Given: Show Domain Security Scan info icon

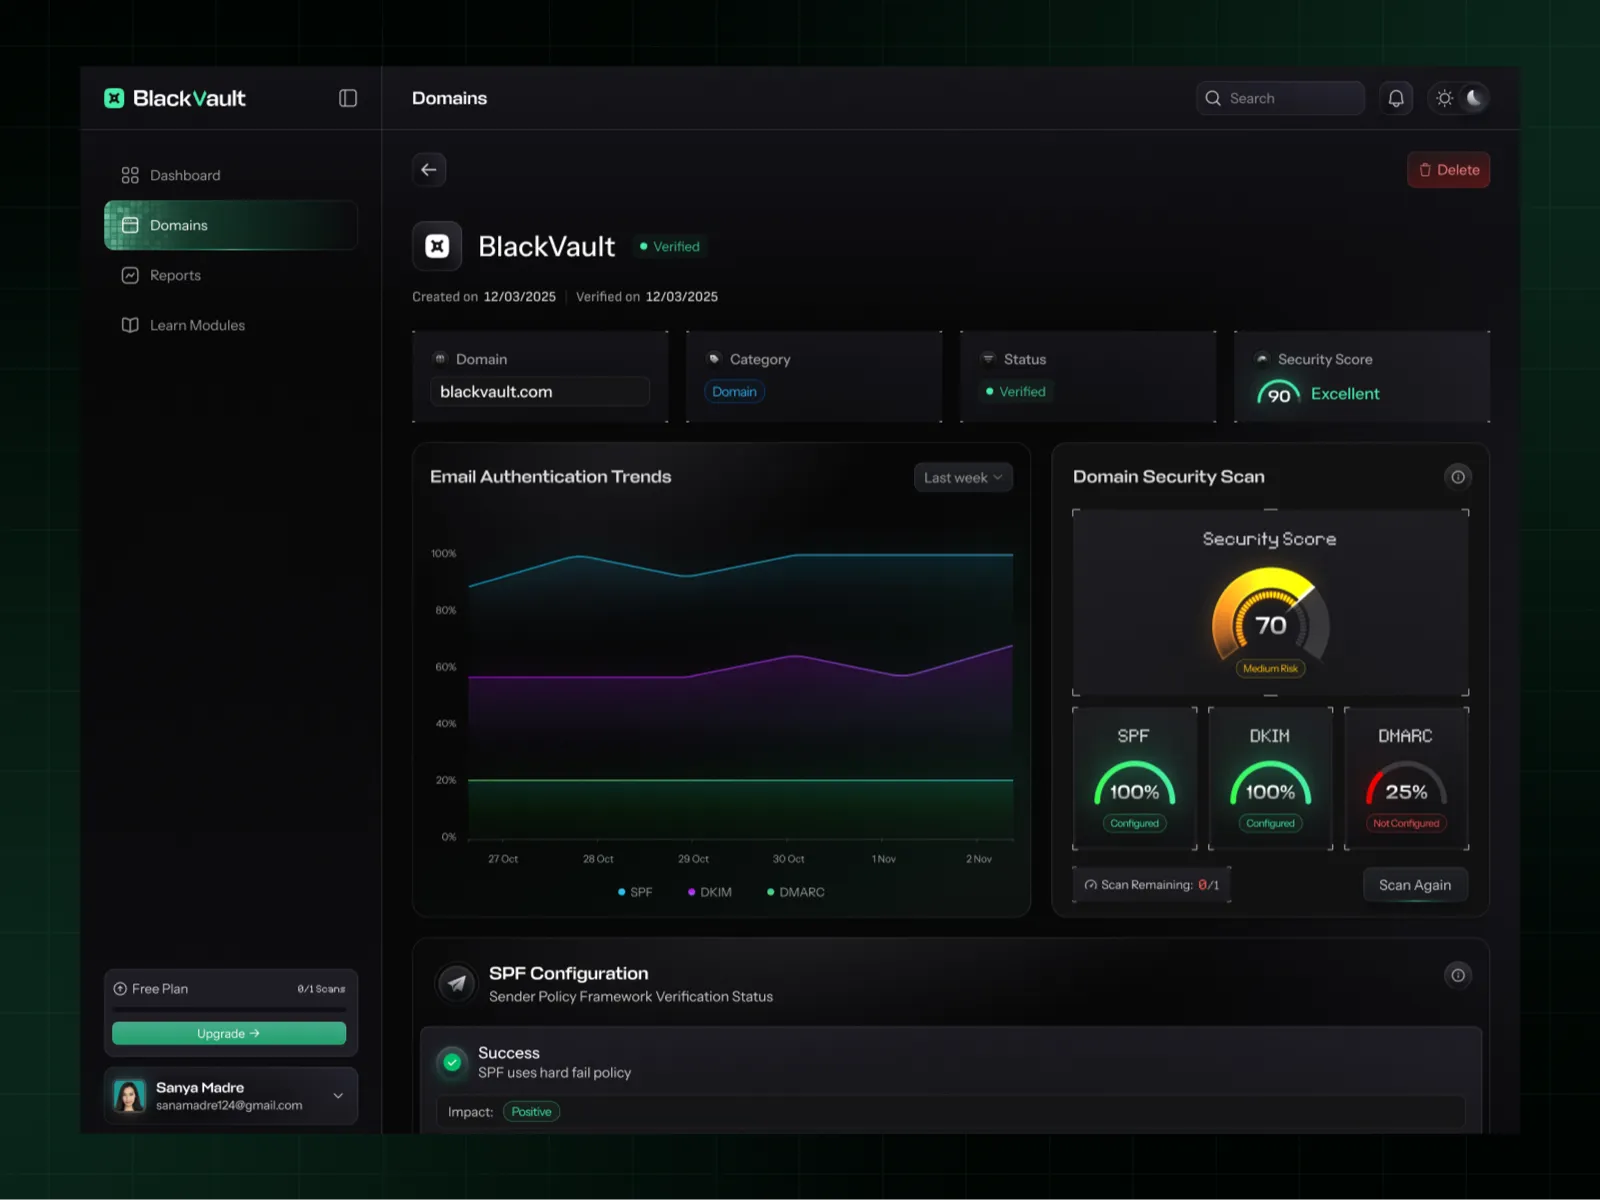Looking at the screenshot, I should pos(1458,477).
